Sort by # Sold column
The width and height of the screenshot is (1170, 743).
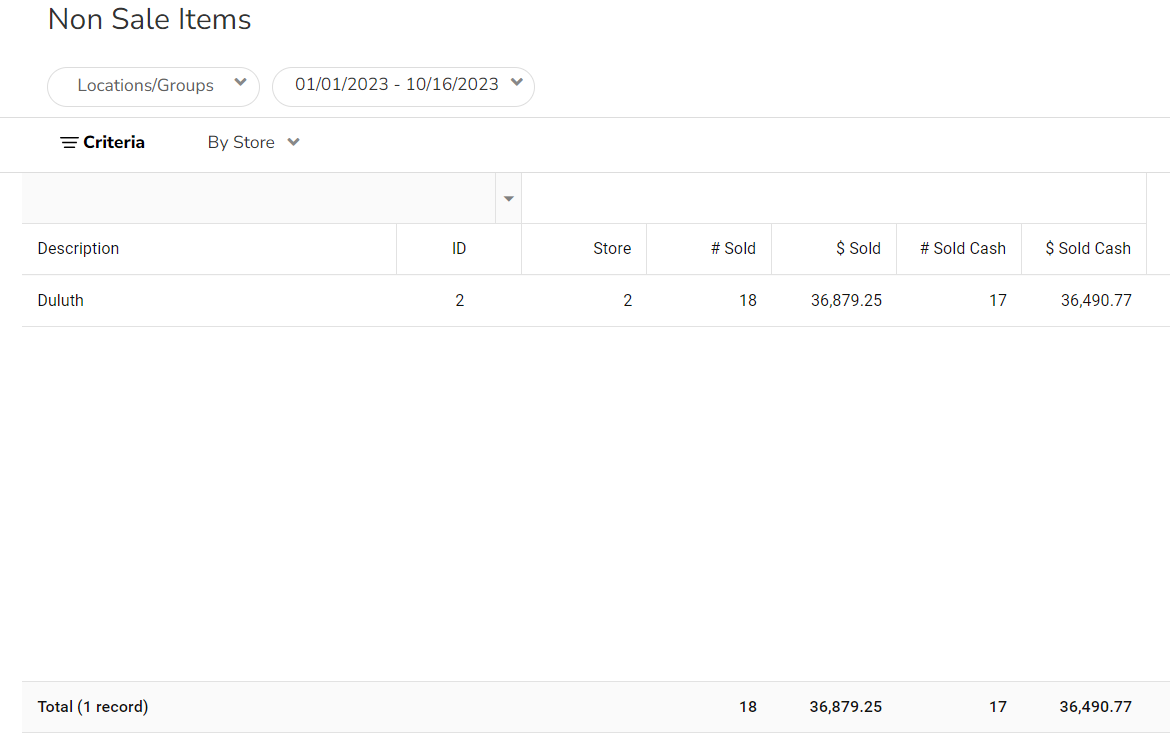point(733,249)
